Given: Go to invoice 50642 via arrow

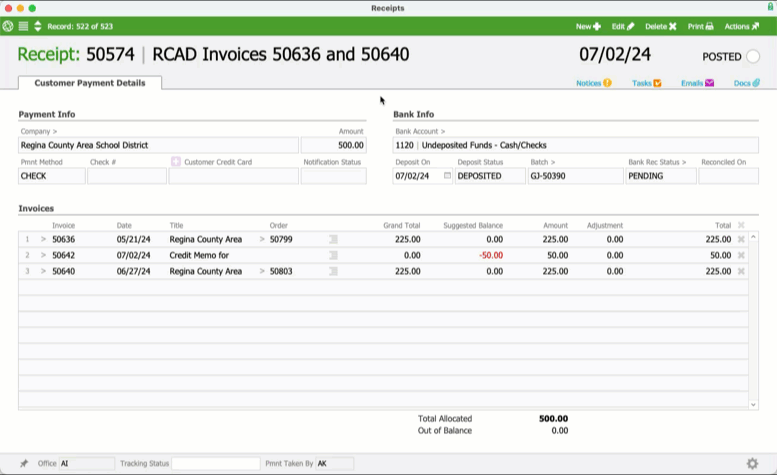Looking at the screenshot, I should pos(43,255).
